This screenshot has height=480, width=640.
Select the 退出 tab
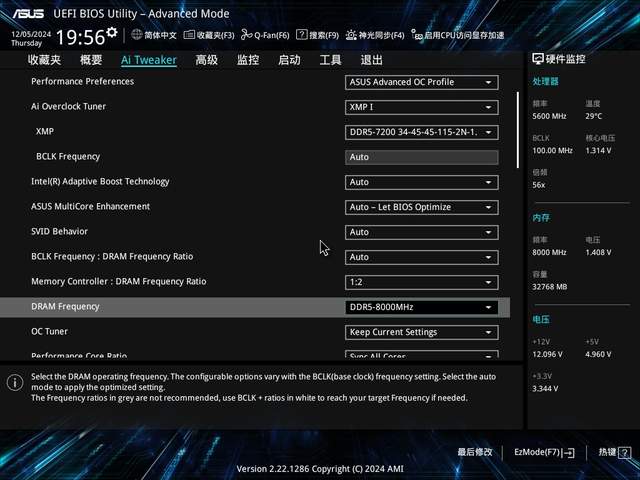click(371, 60)
